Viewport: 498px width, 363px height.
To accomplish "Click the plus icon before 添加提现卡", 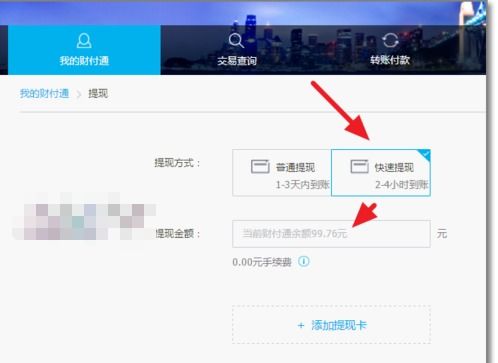I will click(x=301, y=325).
